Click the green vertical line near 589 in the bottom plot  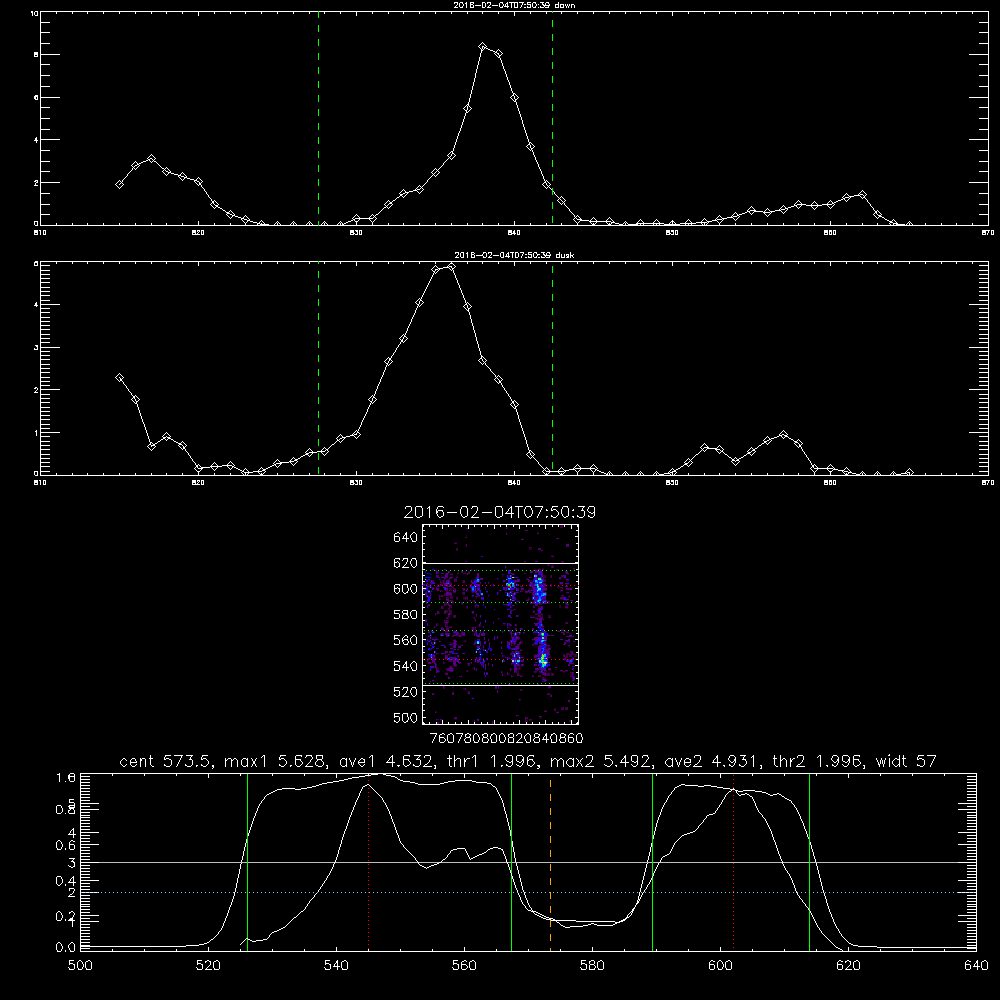click(652, 861)
